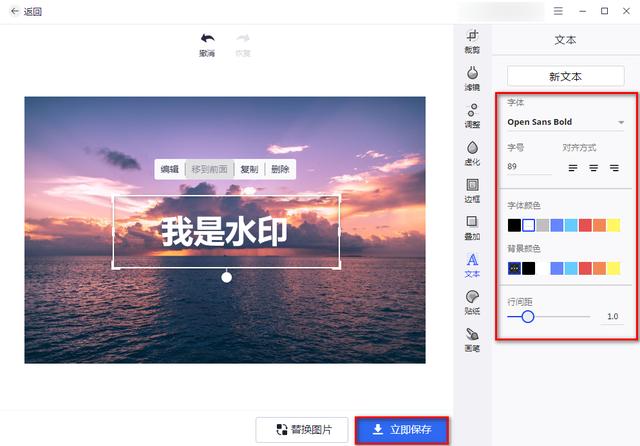This screenshot has height=446, width=640.
Task: Click the line spacing value 1.0 field
Action: (x=612, y=316)
